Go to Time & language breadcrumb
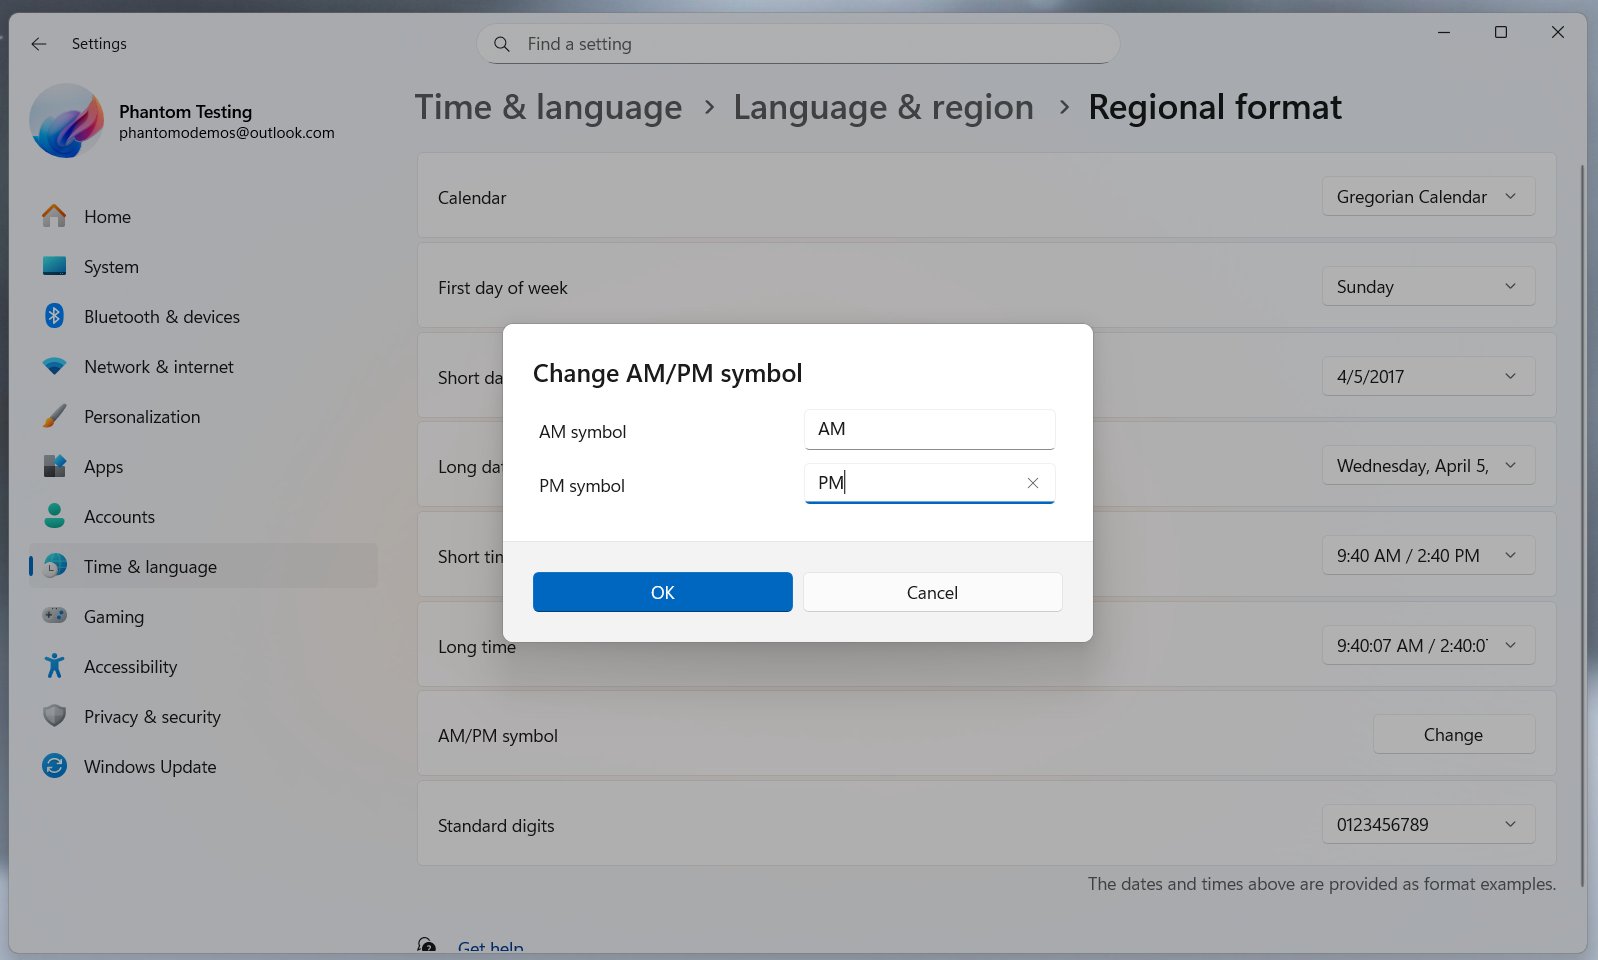The height and width of the screenshot is (960, 1598). click(548, 107)
